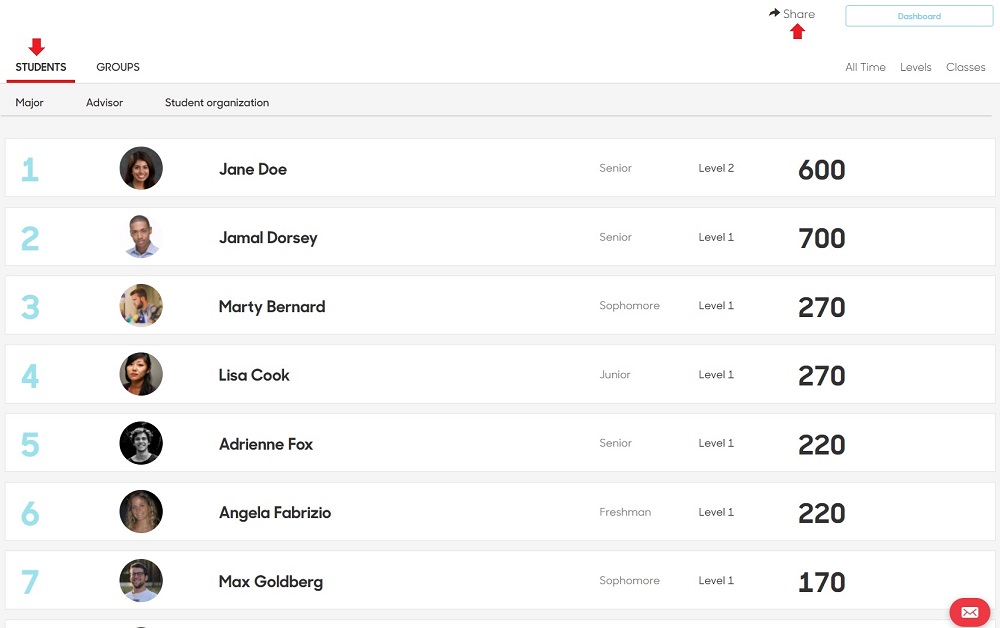Select Lisa Cook's avatar picture
The image size is (1000, 628).
pos(141,374)
